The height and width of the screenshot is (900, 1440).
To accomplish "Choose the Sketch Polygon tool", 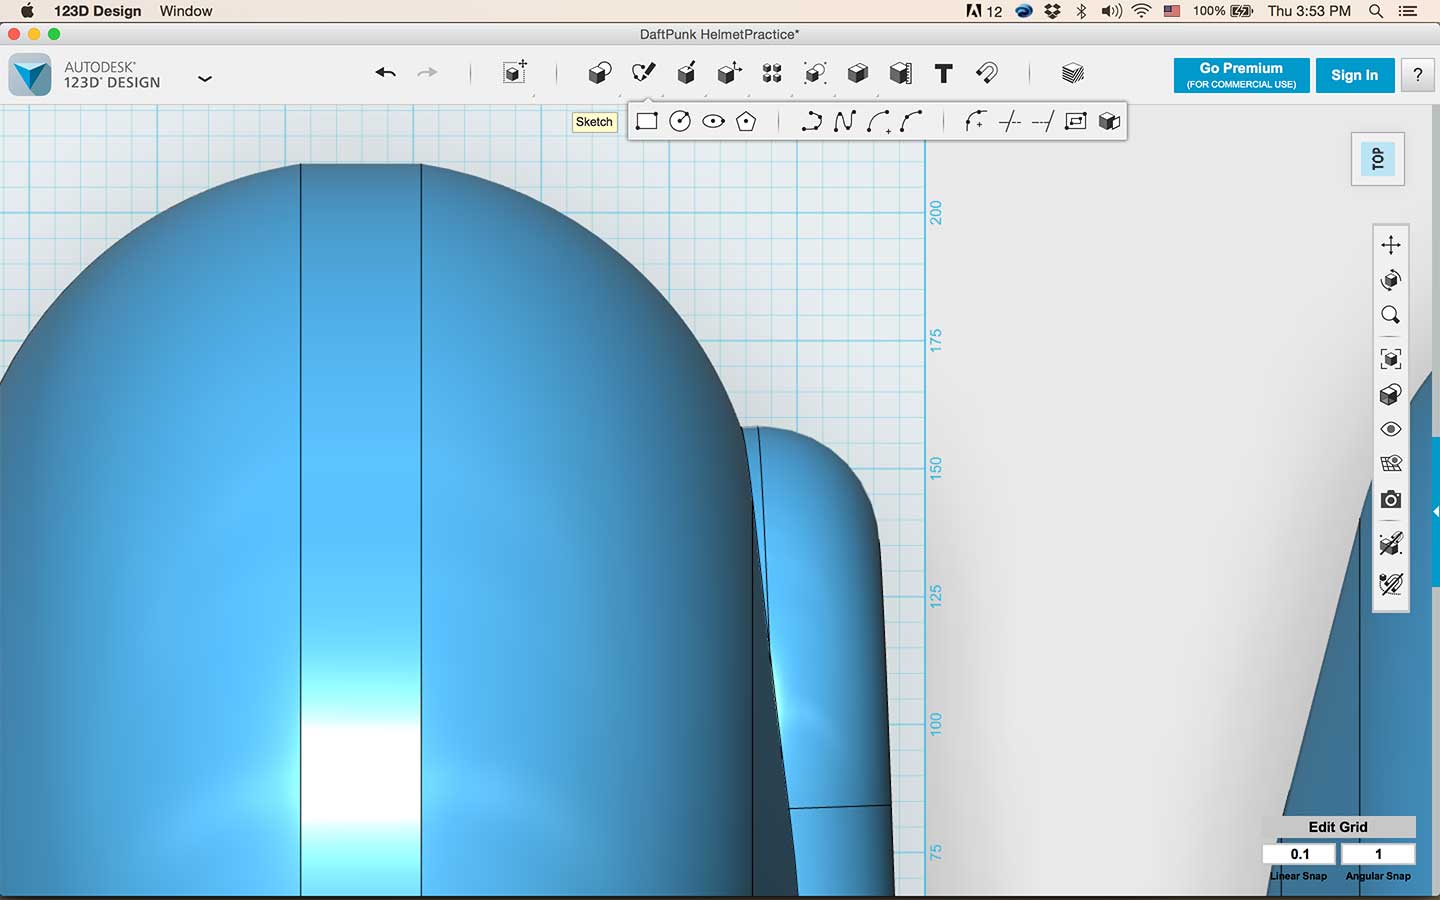I will pos(746,121).
